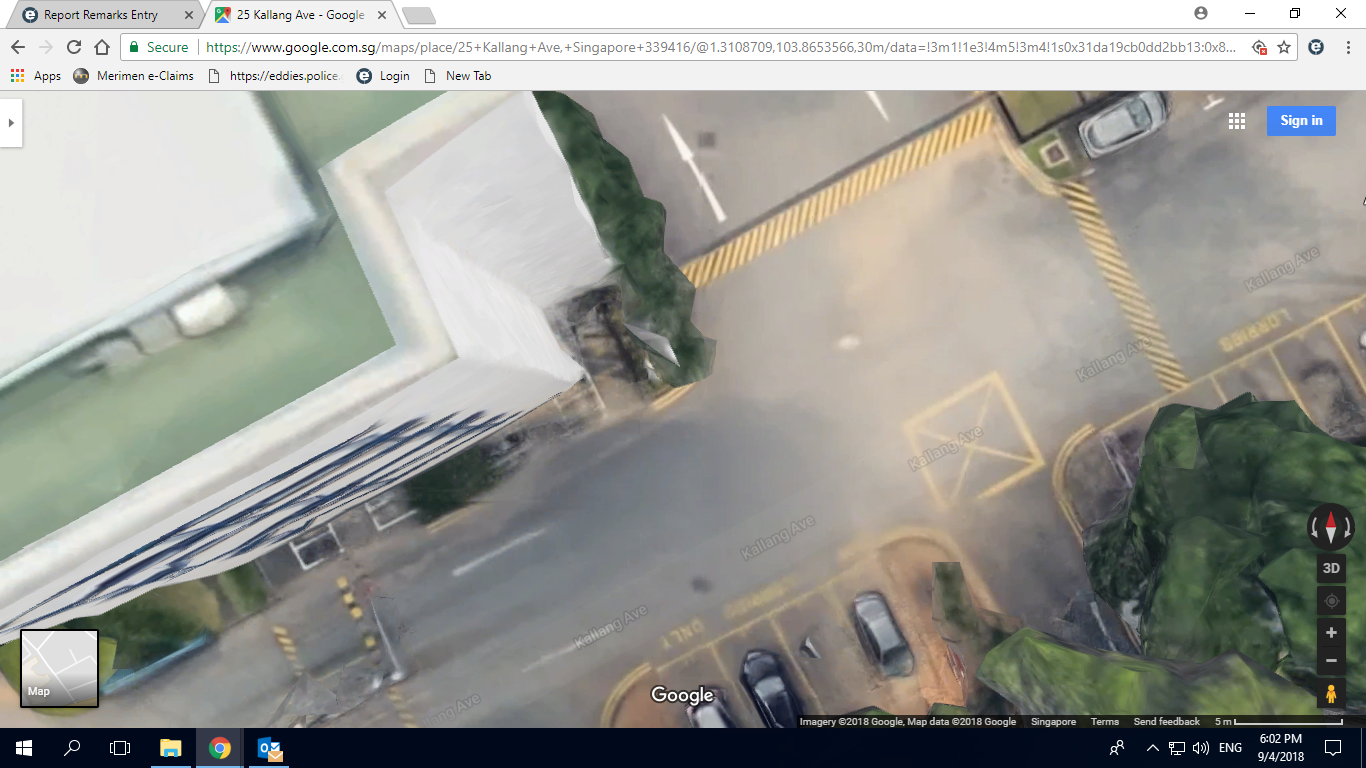The image size is (1366, 768).
Task: Switch to Map view thumbnail
Action: pyautogui.click(x=59, y=668)
